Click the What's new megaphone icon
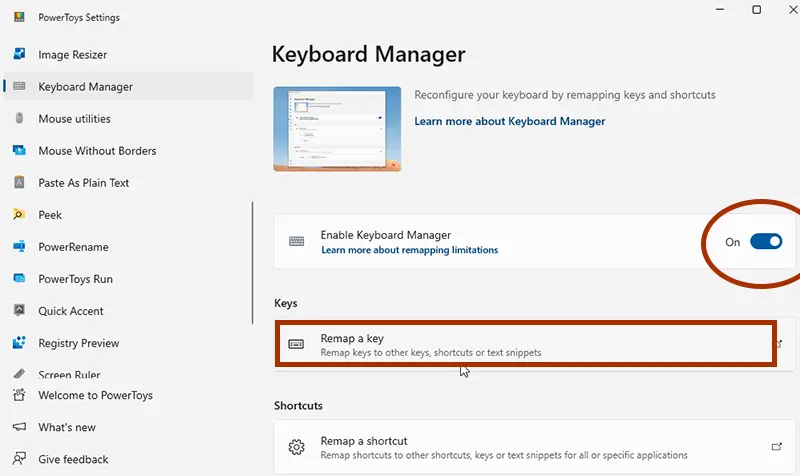The height and width of the screenshot is (476, 800). tap(19, 427)
